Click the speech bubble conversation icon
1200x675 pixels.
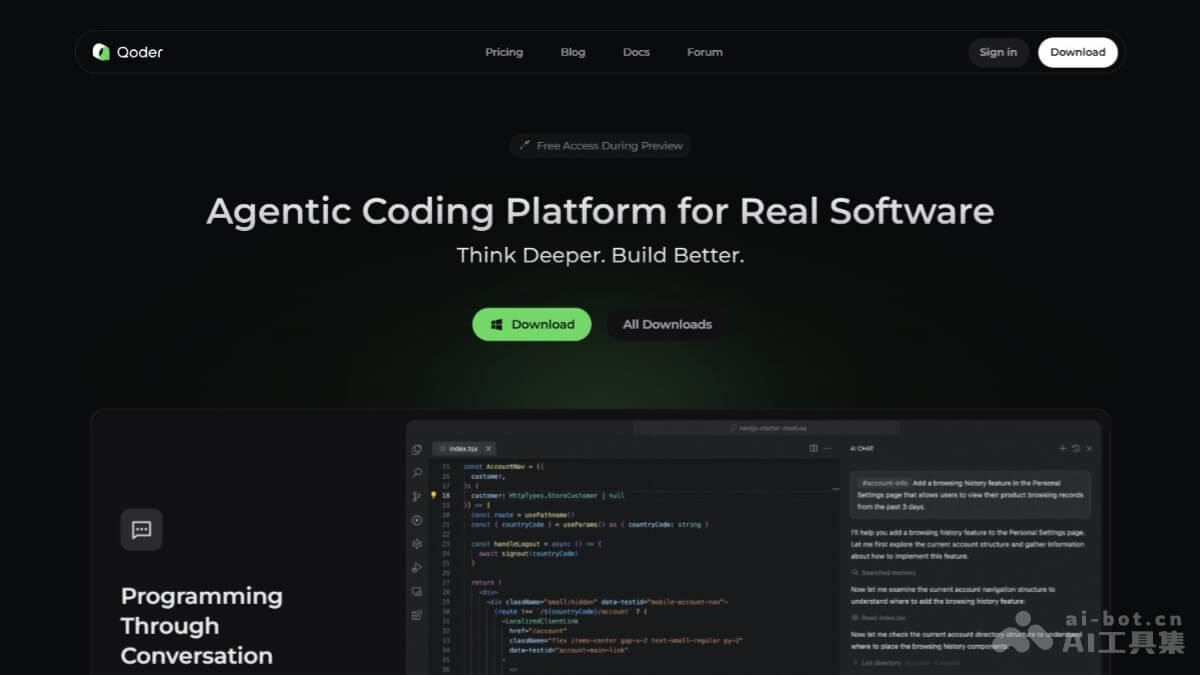tap(141, 529)
